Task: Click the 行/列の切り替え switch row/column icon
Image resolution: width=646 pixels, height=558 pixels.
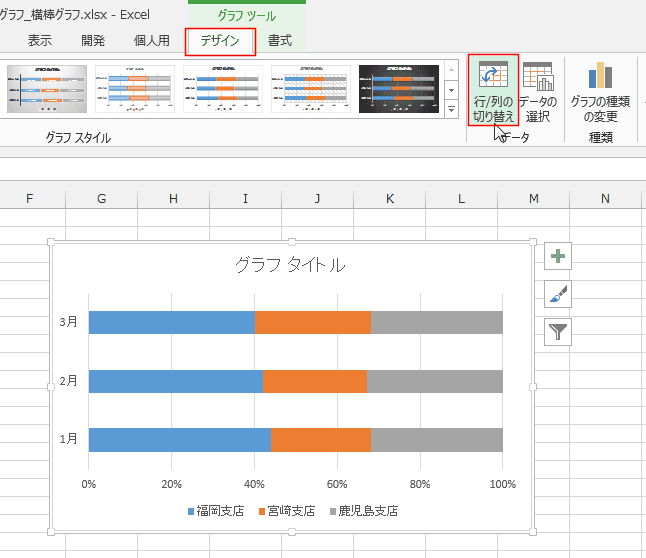Action: 493,91
